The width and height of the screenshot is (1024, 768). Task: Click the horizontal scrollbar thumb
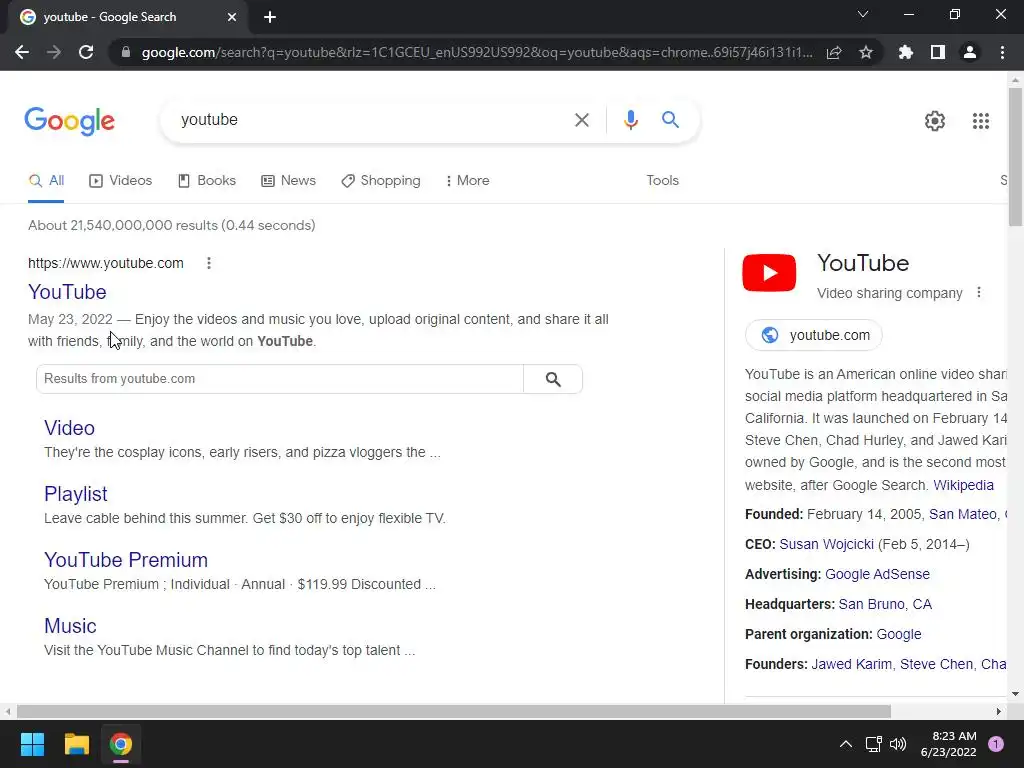(x=454, y=711)
